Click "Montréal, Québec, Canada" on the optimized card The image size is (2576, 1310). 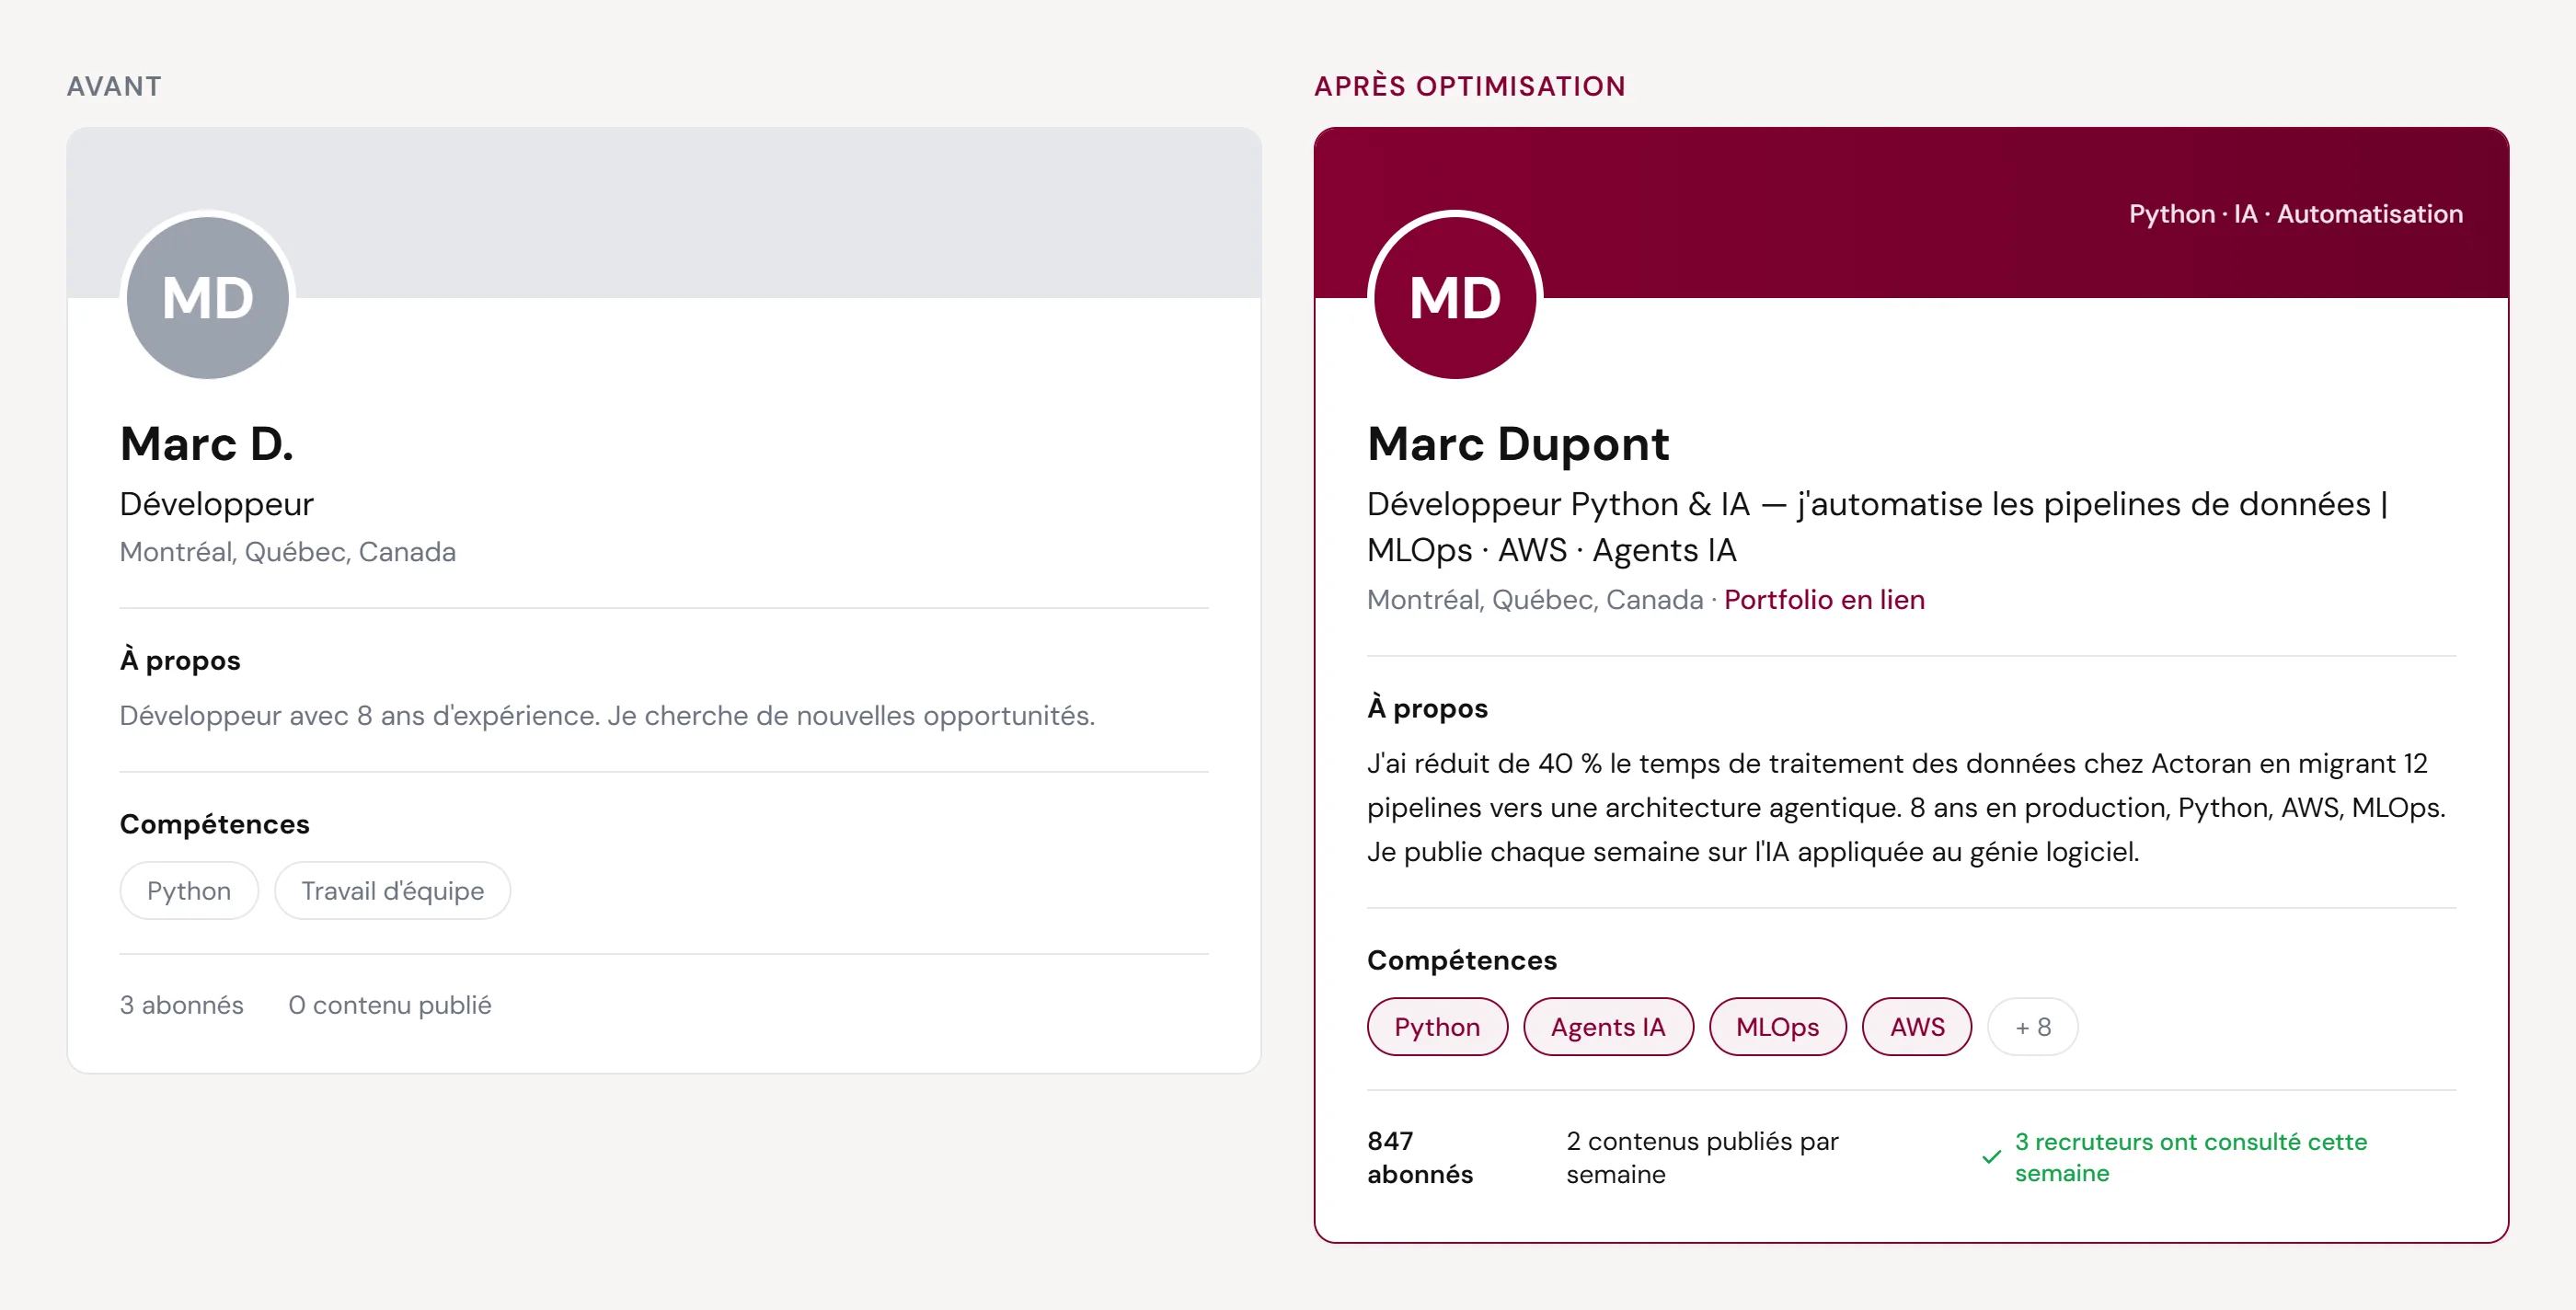click(1535, 600)
